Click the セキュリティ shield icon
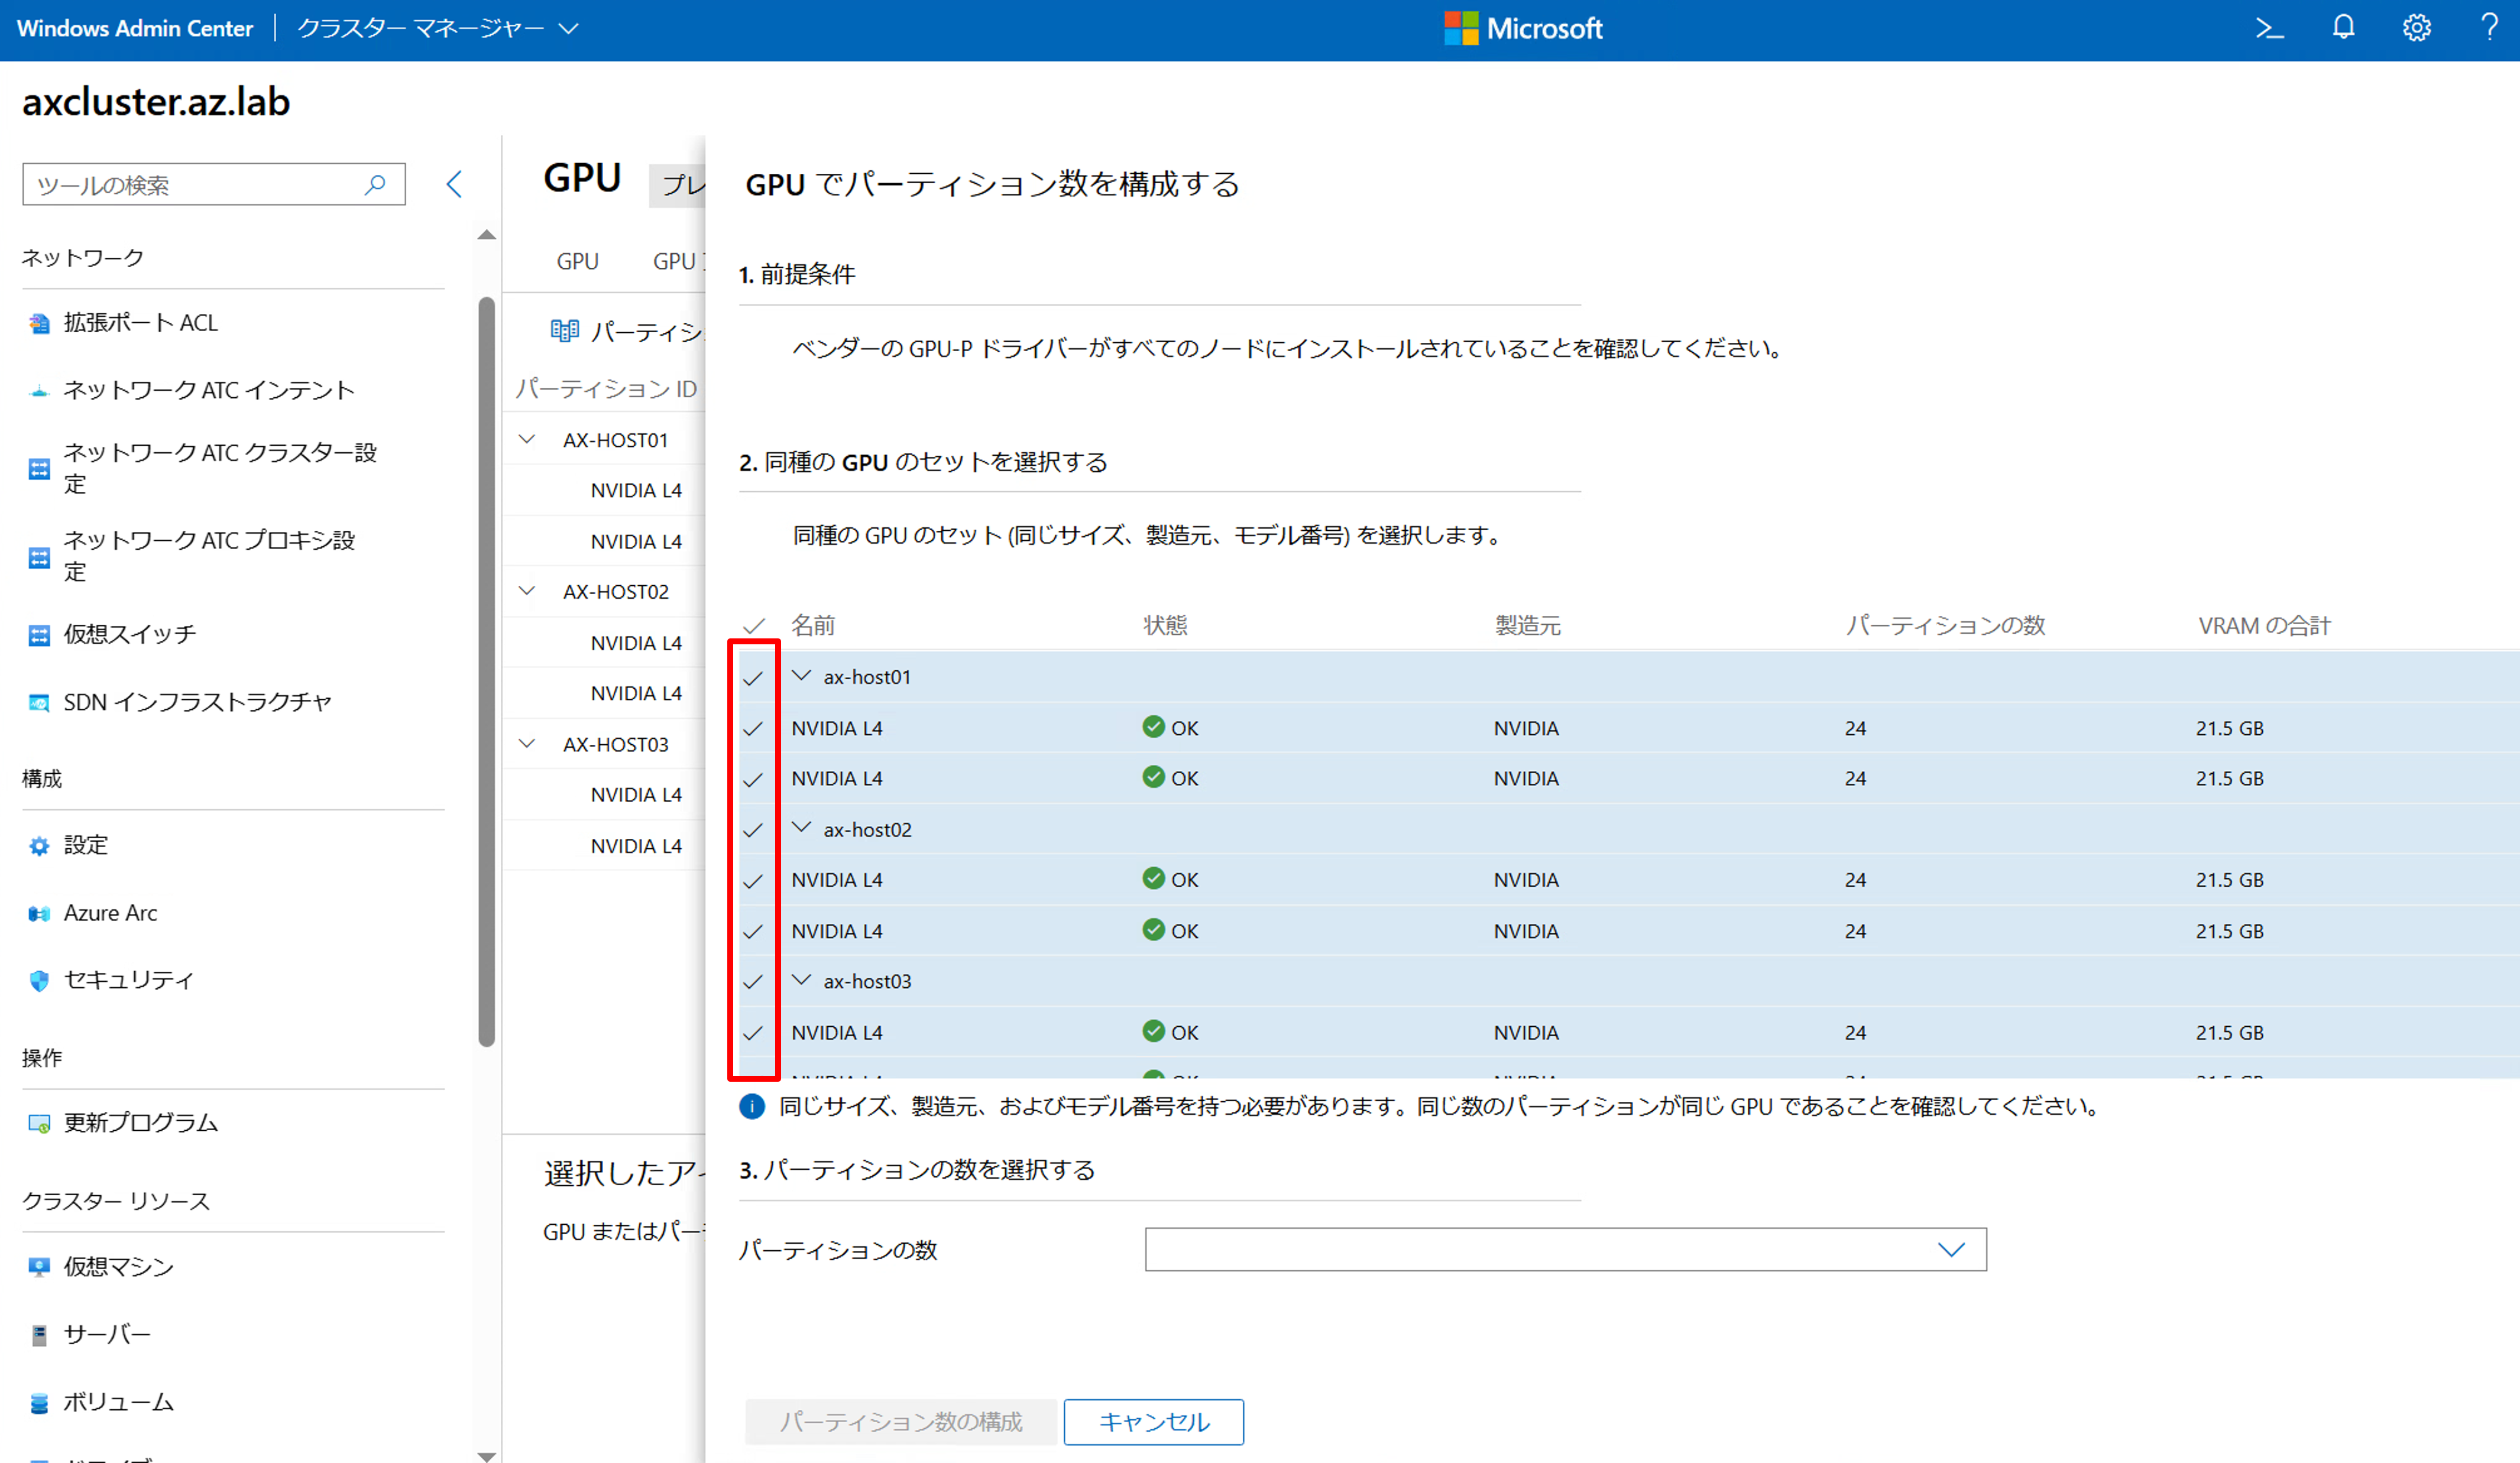The height and width of the screenshot is (1463, 2520). click(x=39, y=981)
